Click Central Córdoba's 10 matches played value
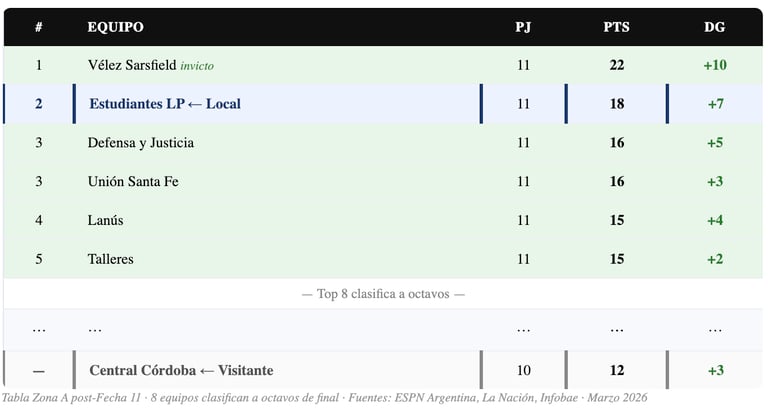768x415 pixels. (x=523, y=370)
